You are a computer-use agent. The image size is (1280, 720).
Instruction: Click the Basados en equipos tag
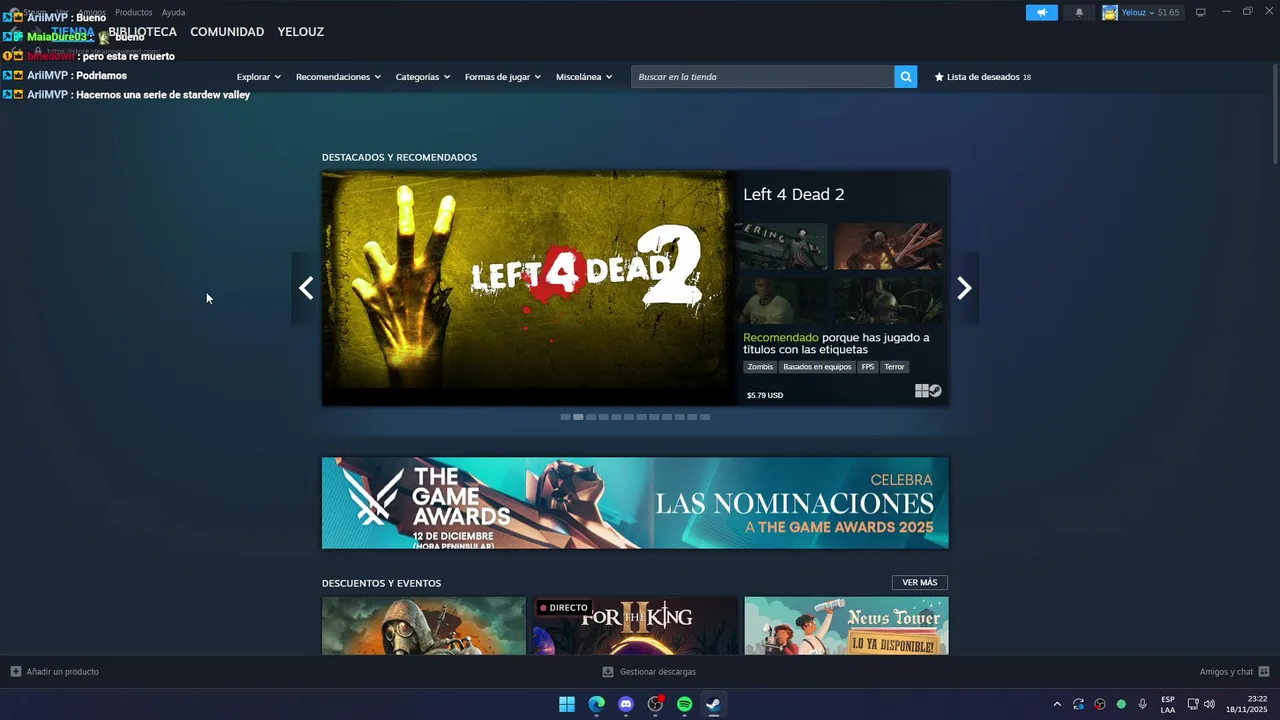(x=817, y=367)
